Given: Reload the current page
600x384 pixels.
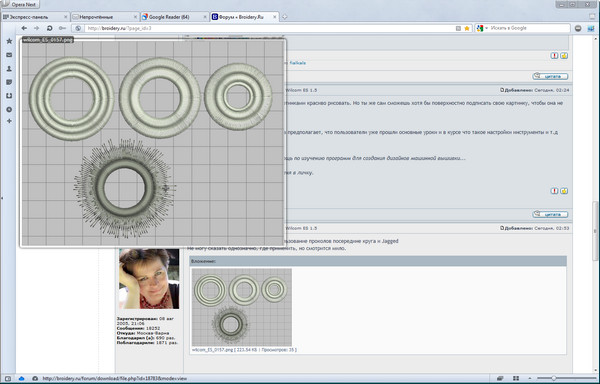Looking at the screenshot, I should 49,28.
